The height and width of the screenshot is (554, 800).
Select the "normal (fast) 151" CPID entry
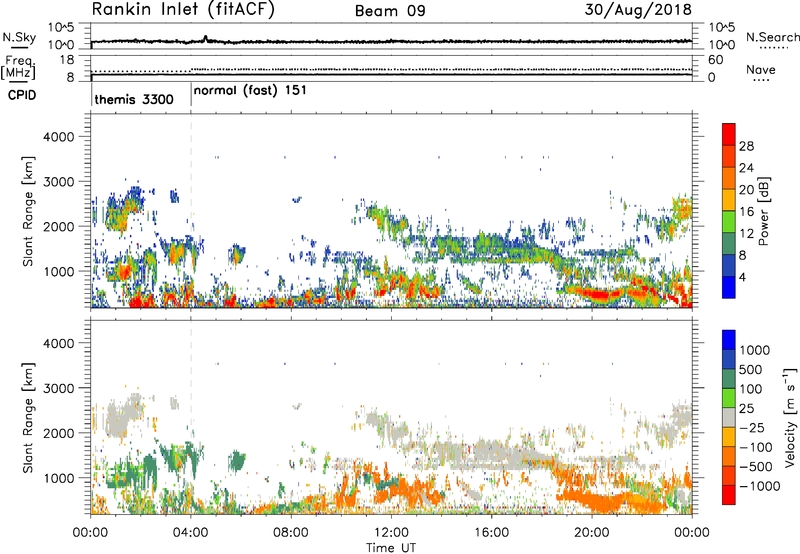coord(250,91)
